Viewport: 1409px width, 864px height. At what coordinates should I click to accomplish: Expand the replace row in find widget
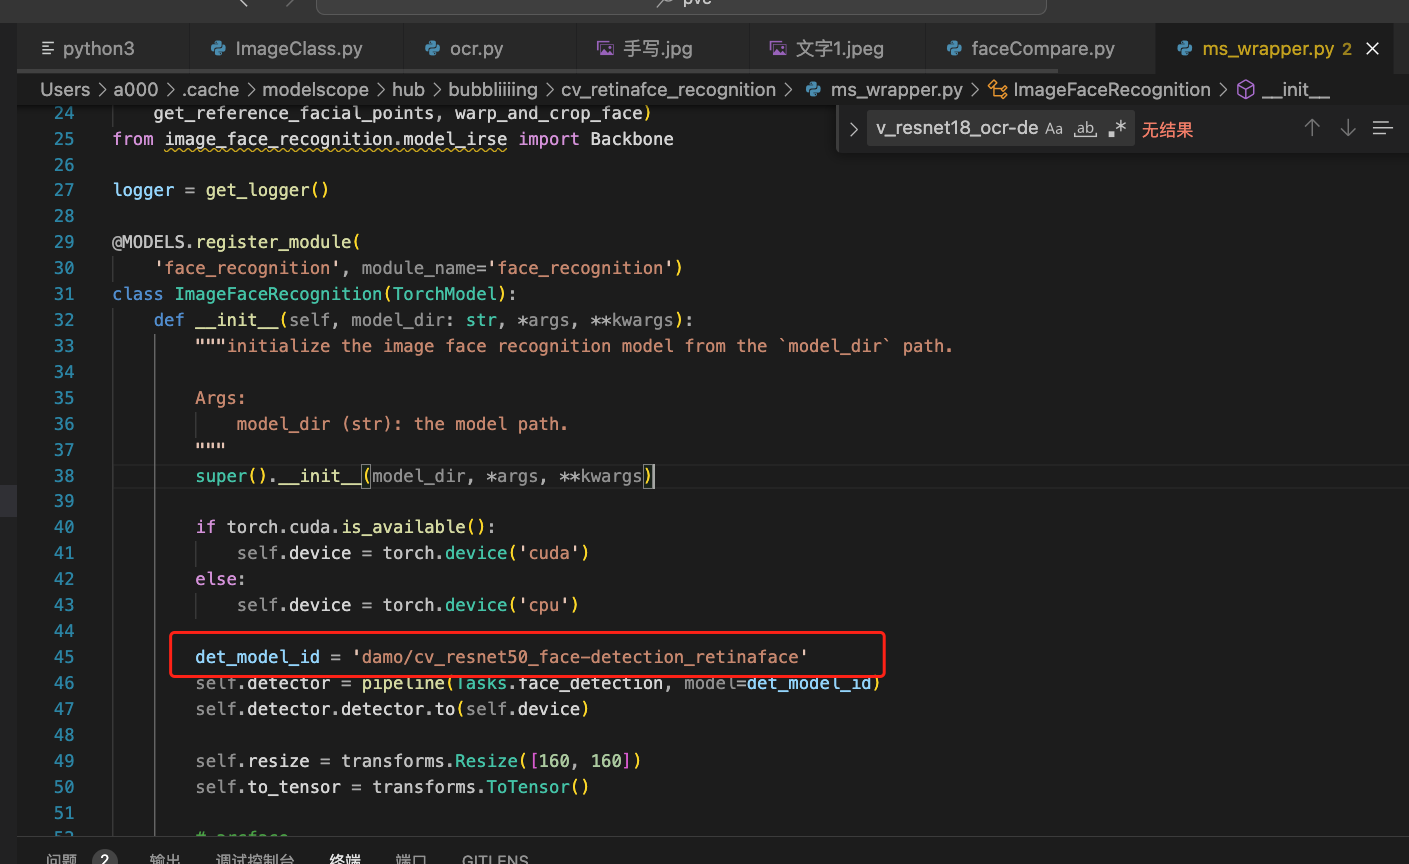[x=853, y=129]
